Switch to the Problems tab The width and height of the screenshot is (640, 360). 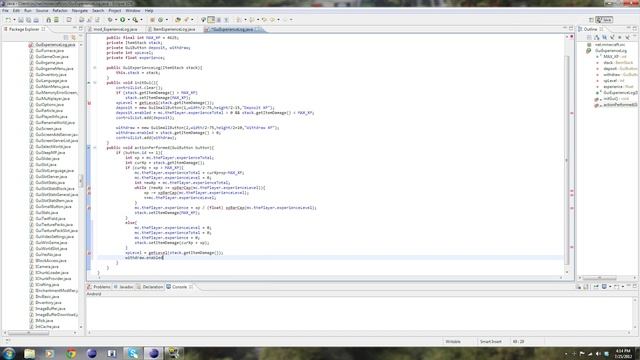[99, 287]
